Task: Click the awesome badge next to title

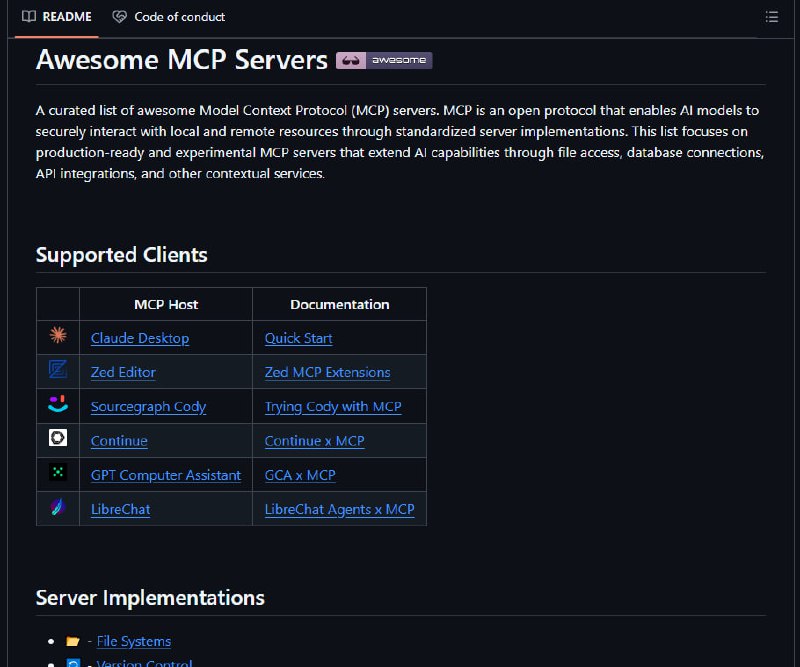Action: (x=384, y=60)
